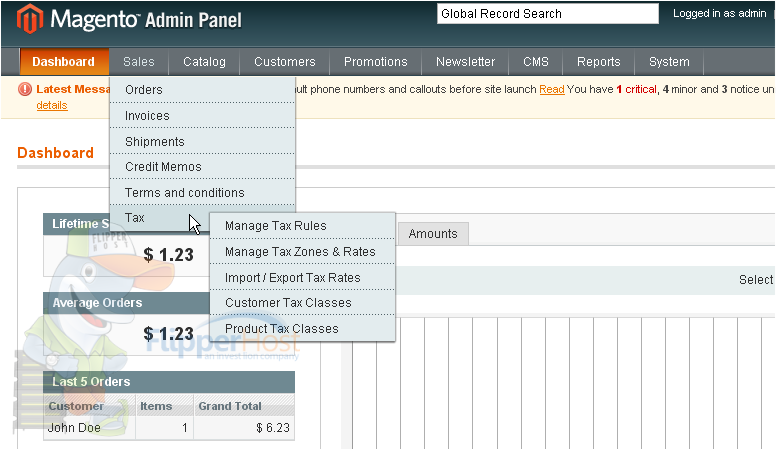Open the Customers menu
Screen dimensions: 776x450
click(285, 62)
